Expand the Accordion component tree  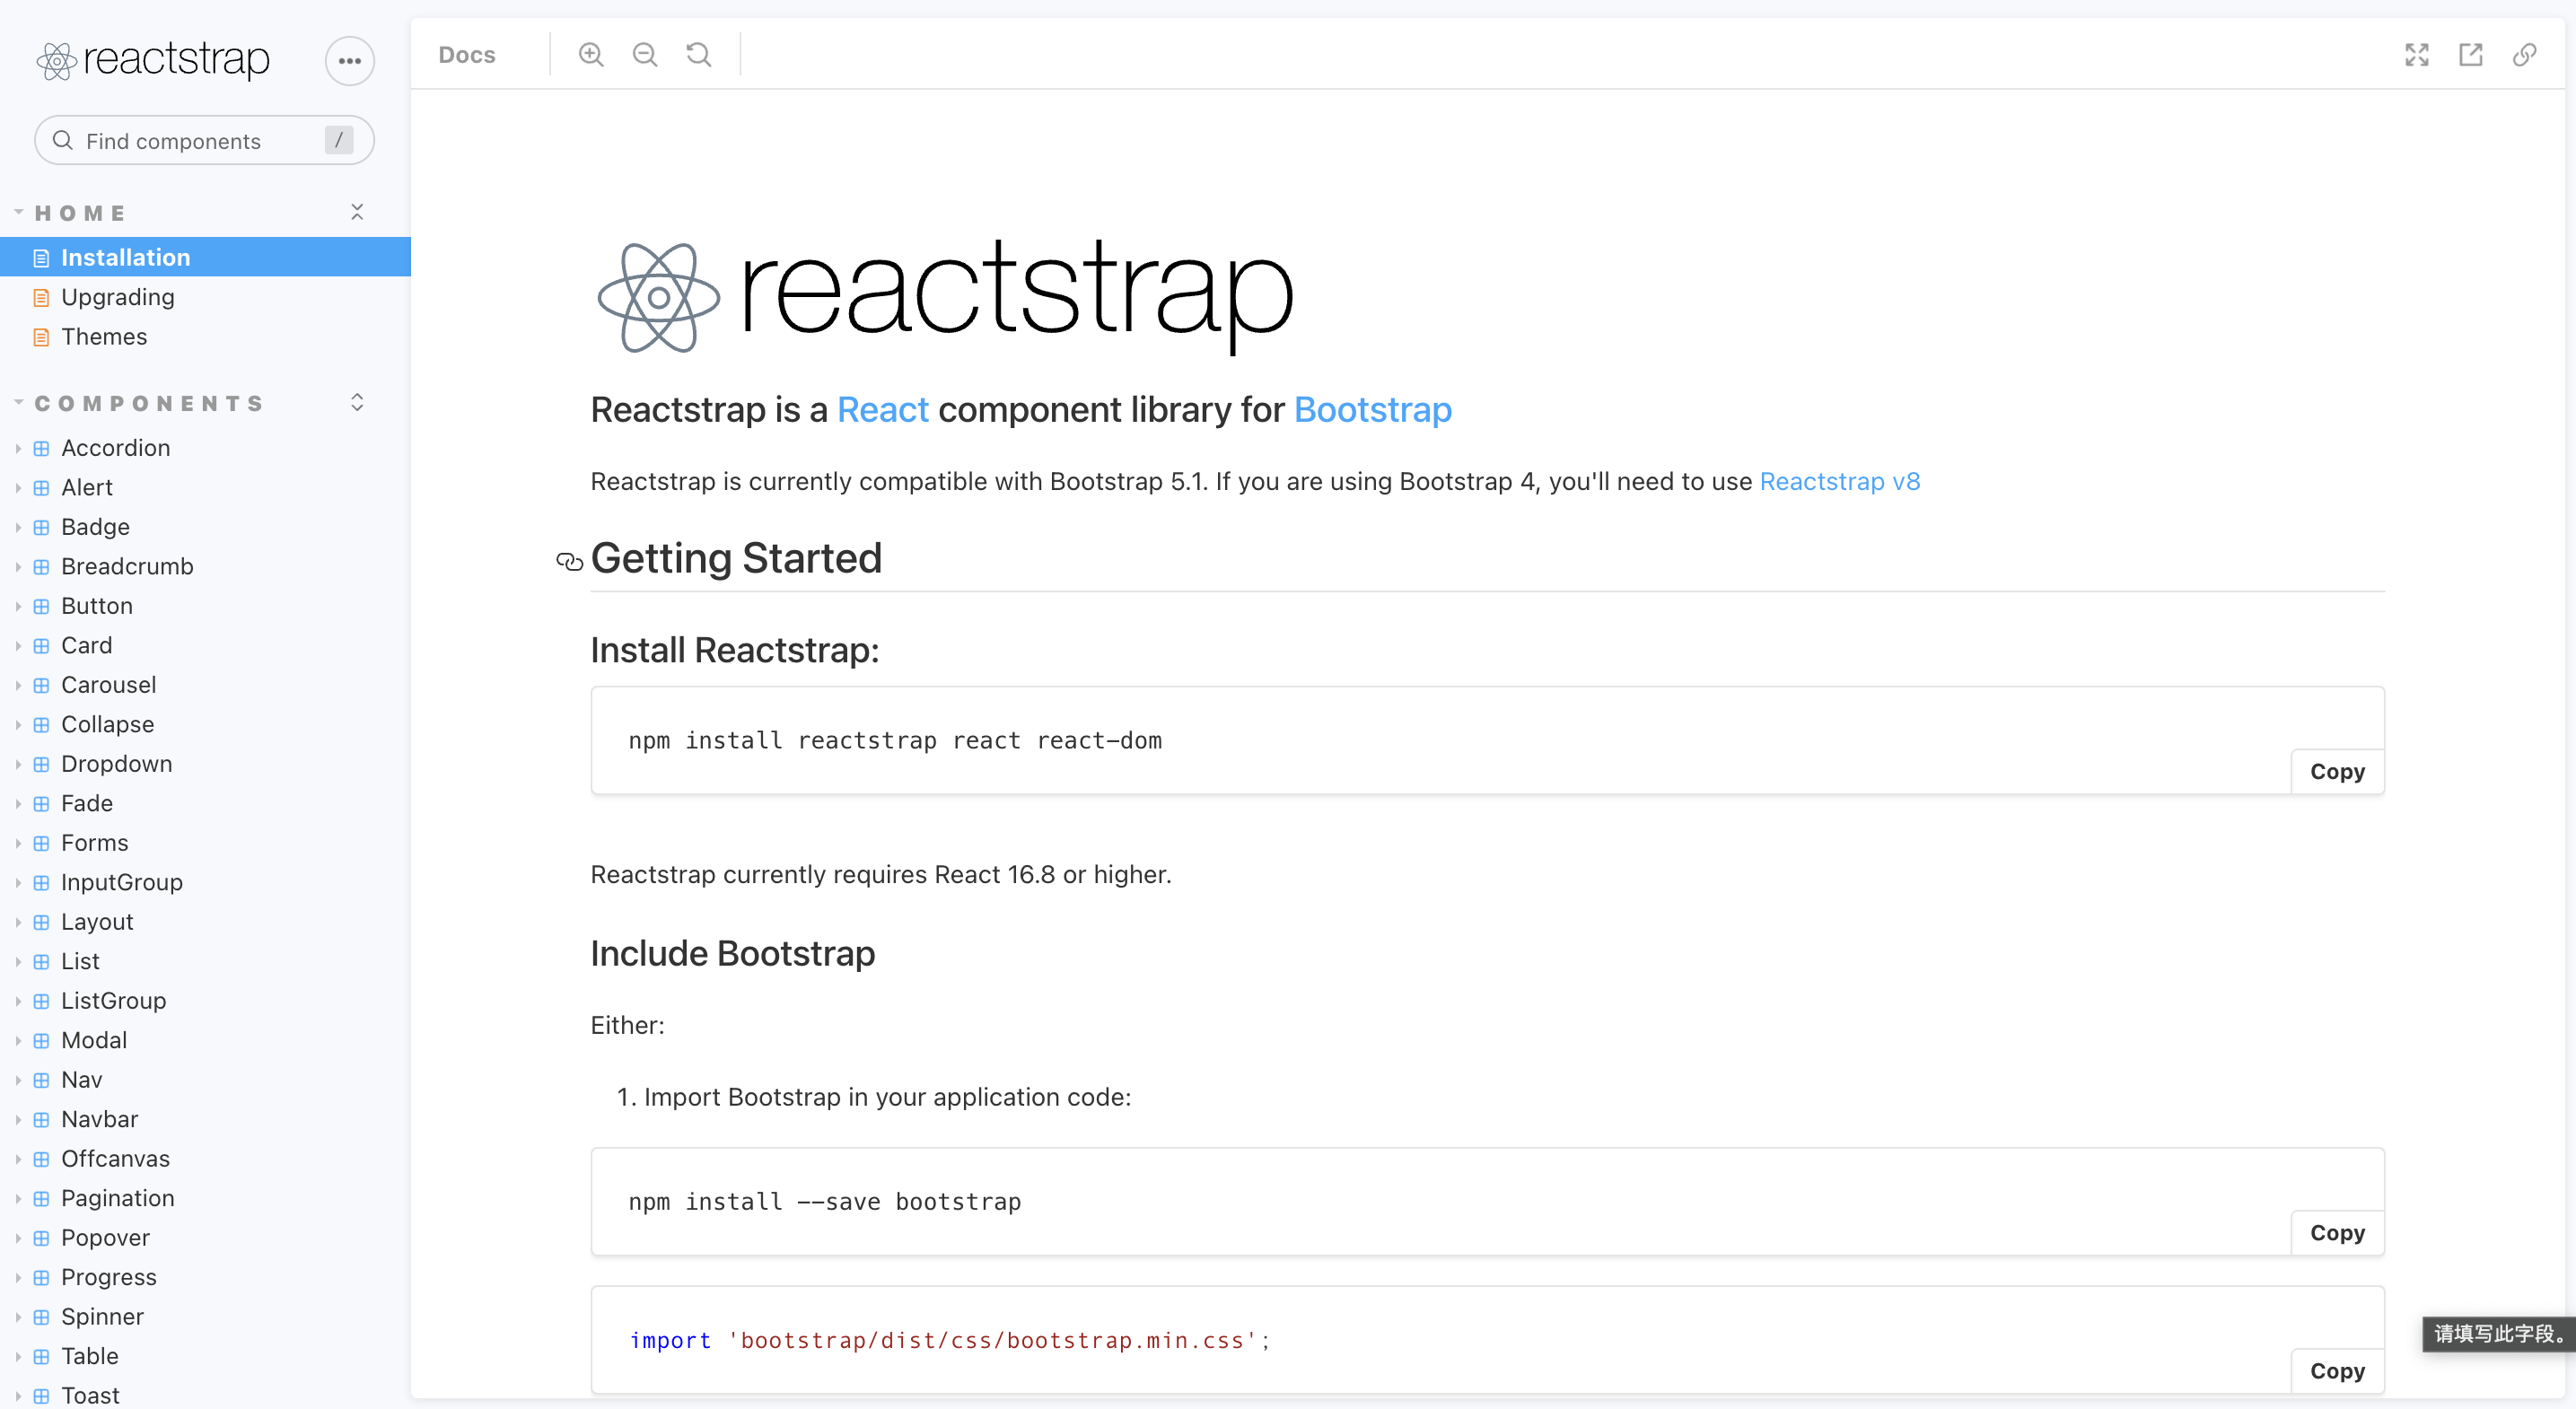tap(115, 448)
